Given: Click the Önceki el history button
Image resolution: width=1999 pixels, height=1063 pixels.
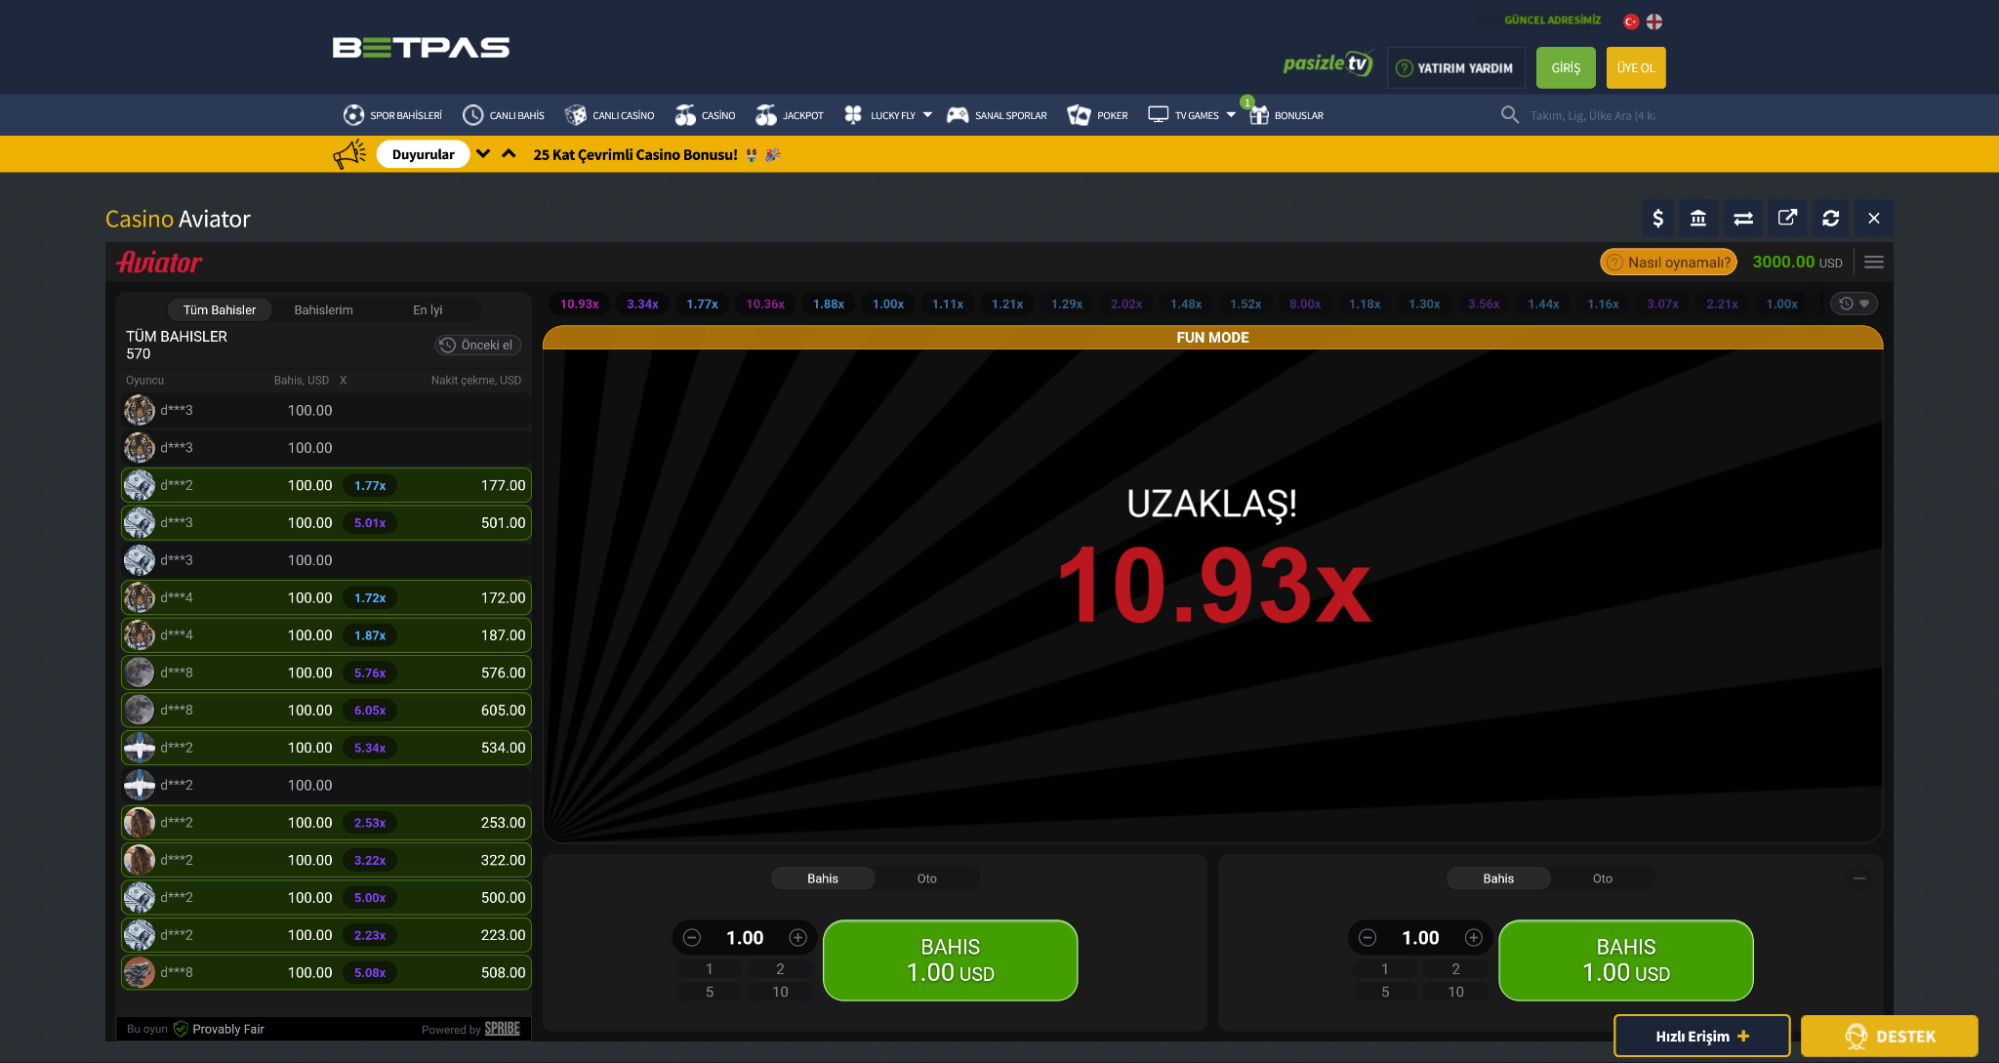Looking at the screenshot, I should point(477,345).
